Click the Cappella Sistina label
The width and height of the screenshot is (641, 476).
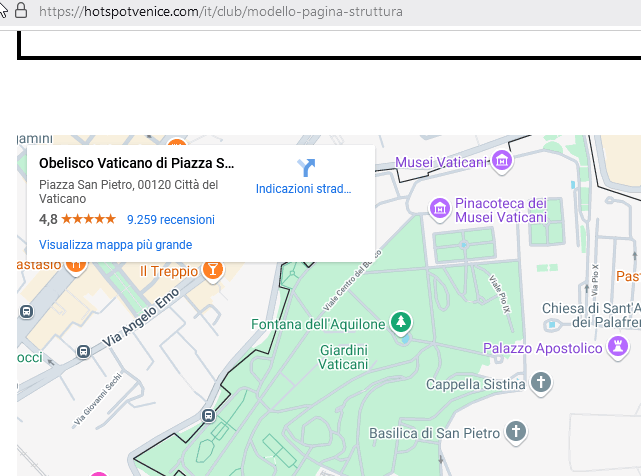tap(475, 384)
